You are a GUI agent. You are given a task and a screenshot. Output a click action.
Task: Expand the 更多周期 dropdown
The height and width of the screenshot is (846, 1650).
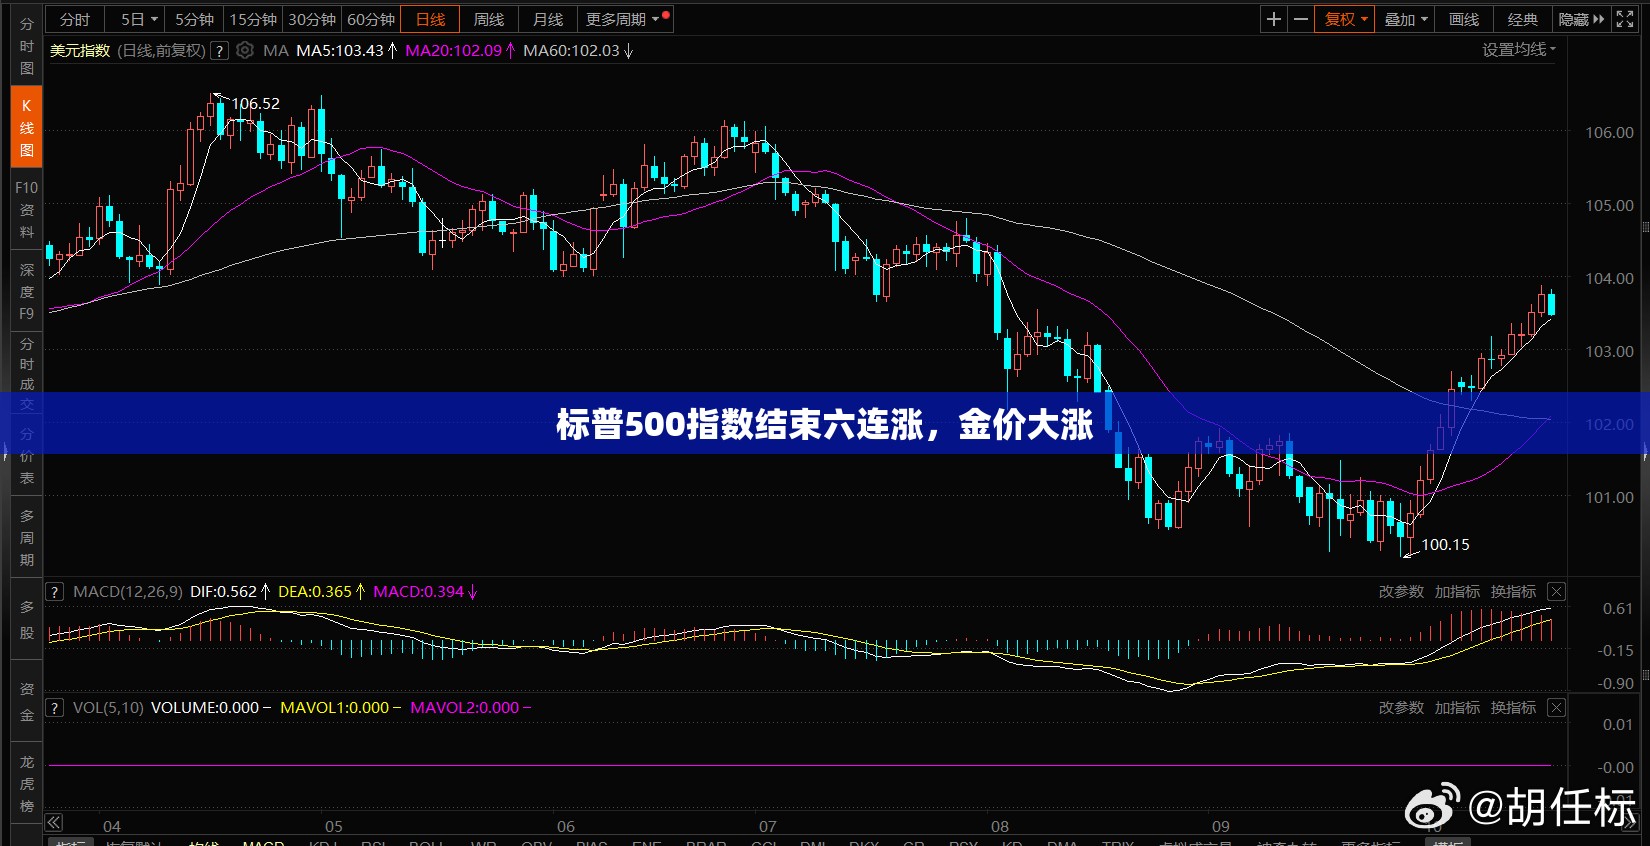[x=623, y=19]
